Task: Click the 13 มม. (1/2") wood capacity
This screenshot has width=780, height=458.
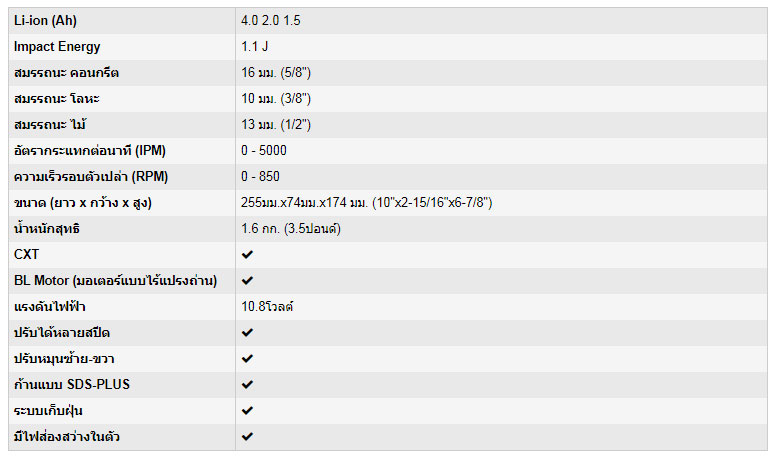Action: tap(276, 125)
